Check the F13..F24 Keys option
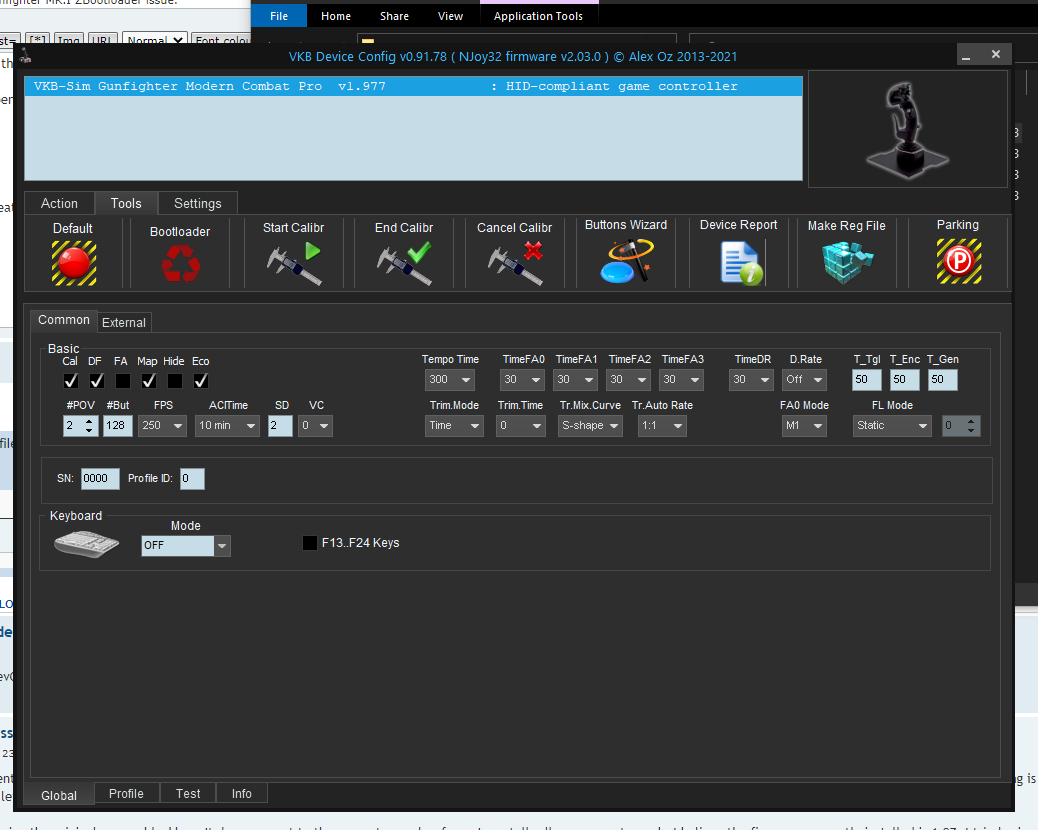1038x830 pixels. [310, 543]
